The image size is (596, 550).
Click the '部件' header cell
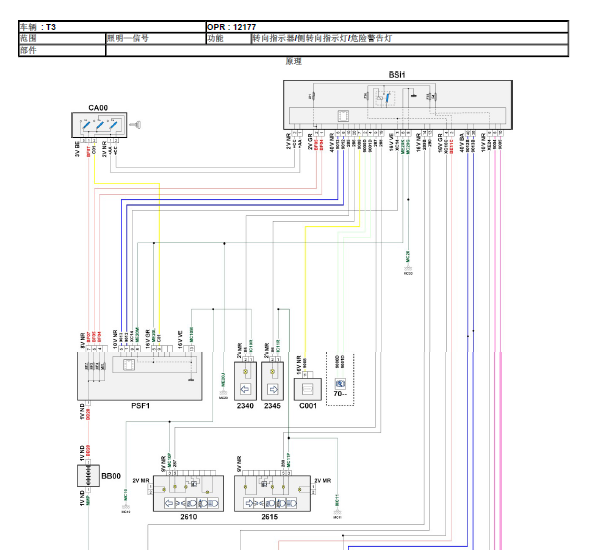coord(62,50)
